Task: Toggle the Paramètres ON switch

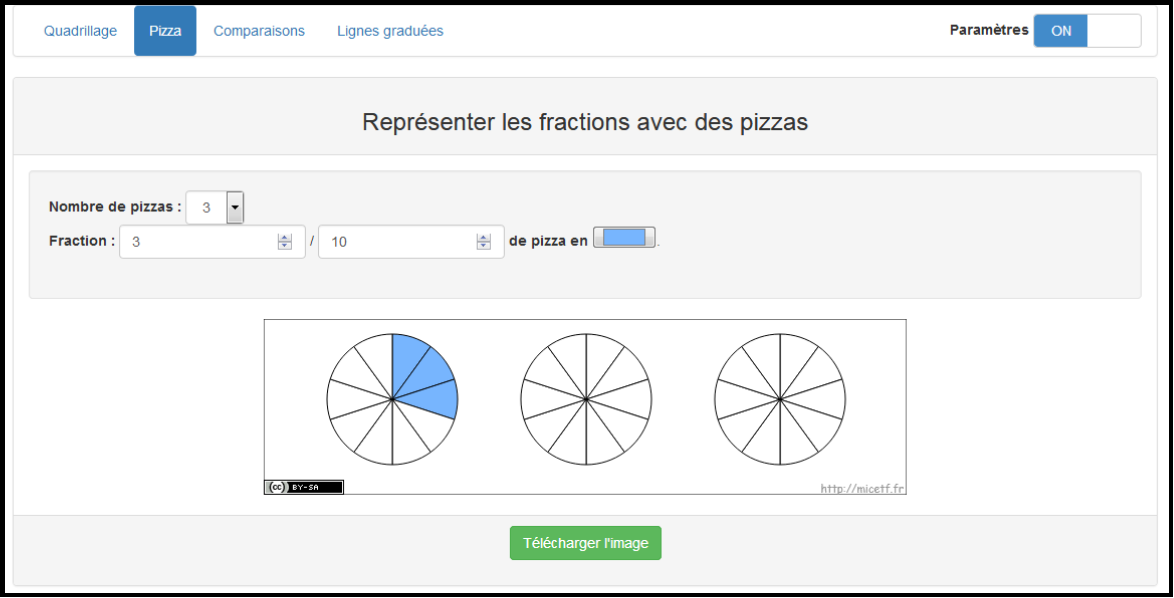Action: point(1061,31)
